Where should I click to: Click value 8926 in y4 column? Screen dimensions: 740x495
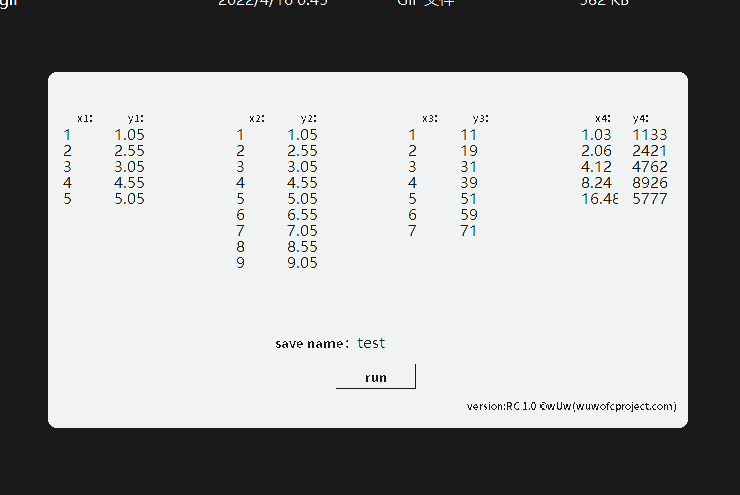(x=650, y=183)
